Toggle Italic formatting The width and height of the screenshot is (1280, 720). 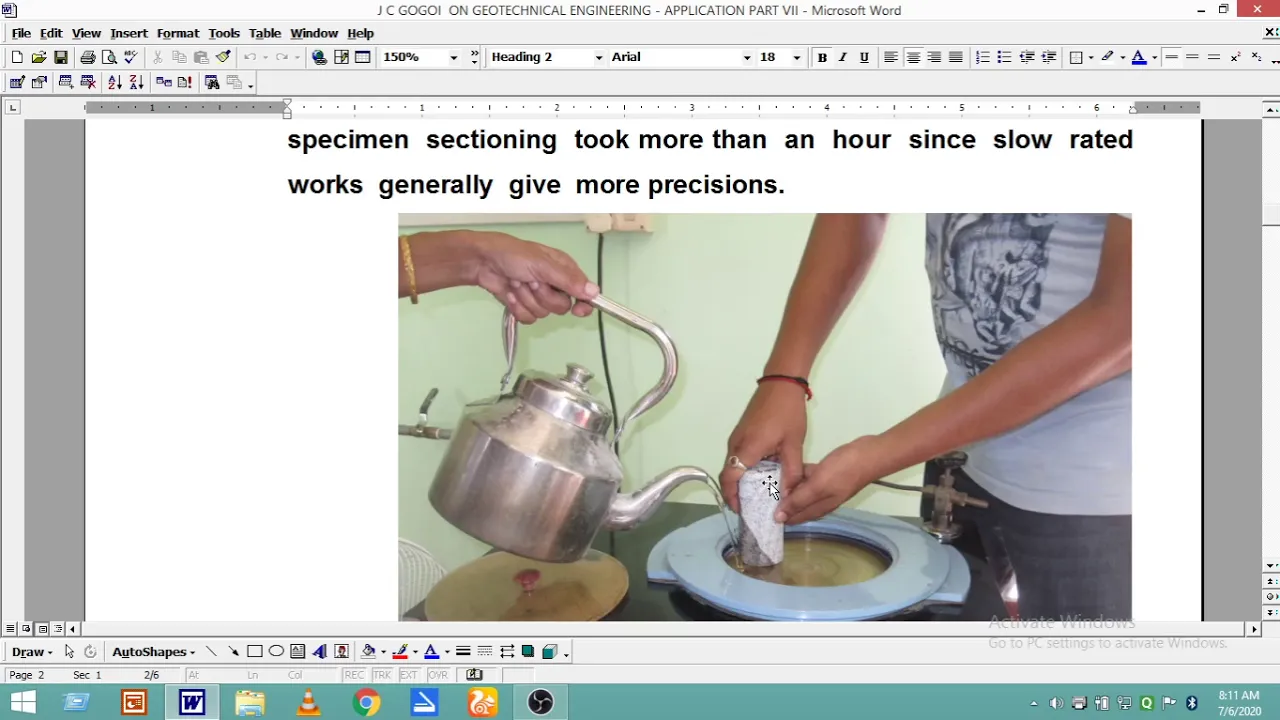click(843, 57)
